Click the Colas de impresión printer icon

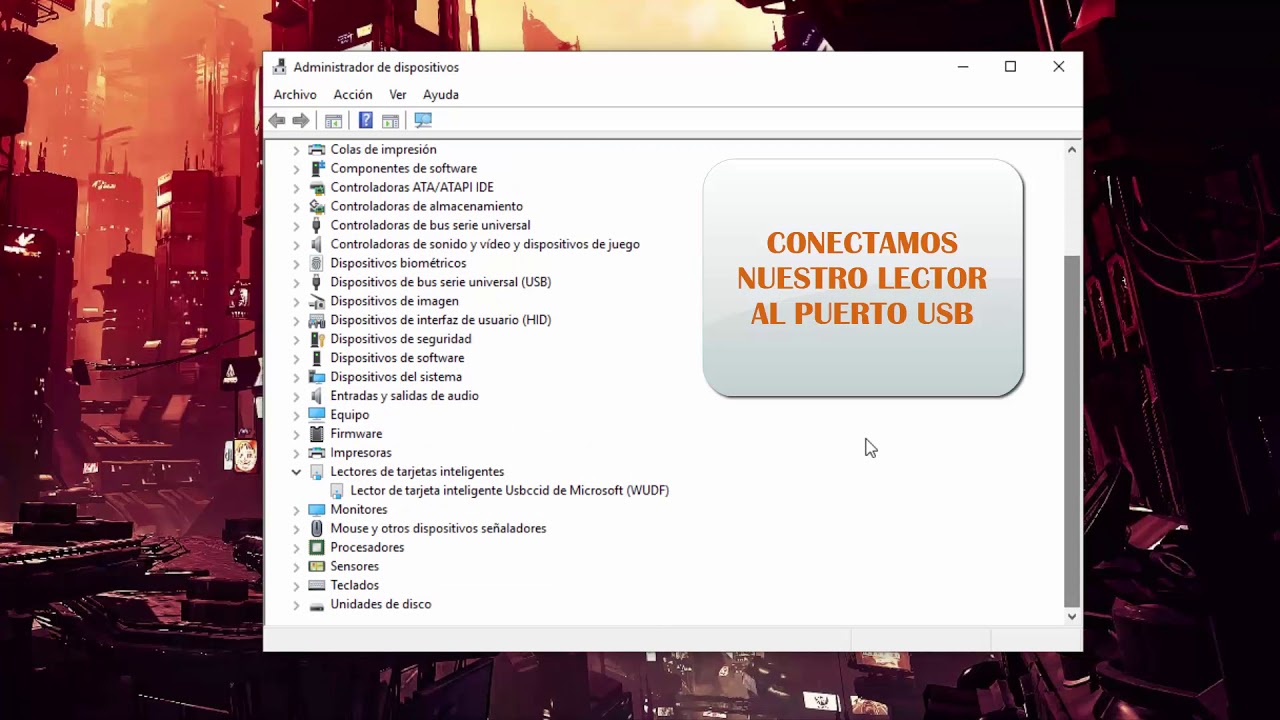(x=317, y=149)
